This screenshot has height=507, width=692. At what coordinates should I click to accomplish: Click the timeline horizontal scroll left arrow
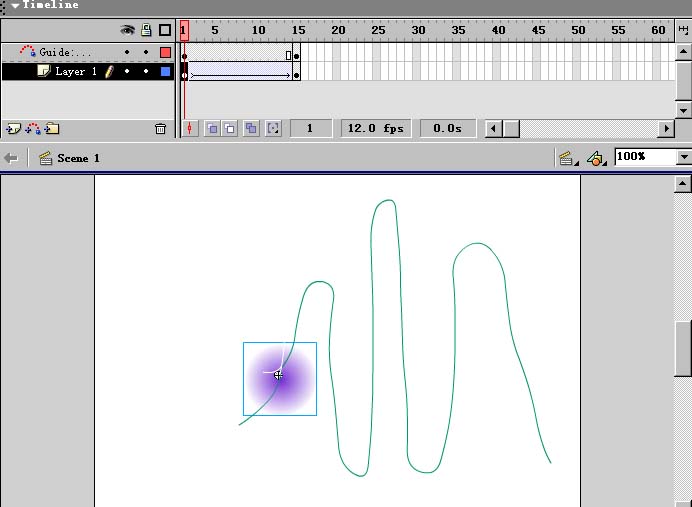[x=494, y=129]
